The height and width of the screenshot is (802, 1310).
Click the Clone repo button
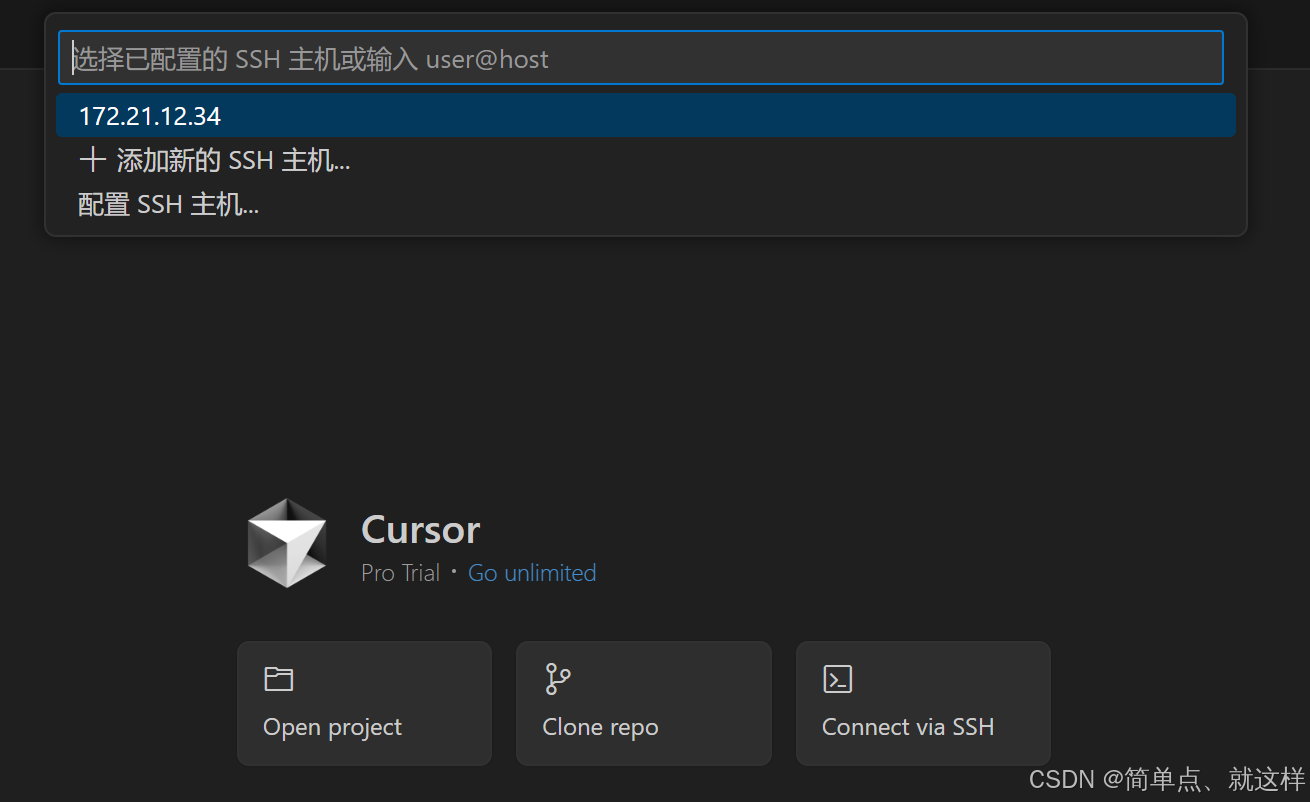[643, 703]
